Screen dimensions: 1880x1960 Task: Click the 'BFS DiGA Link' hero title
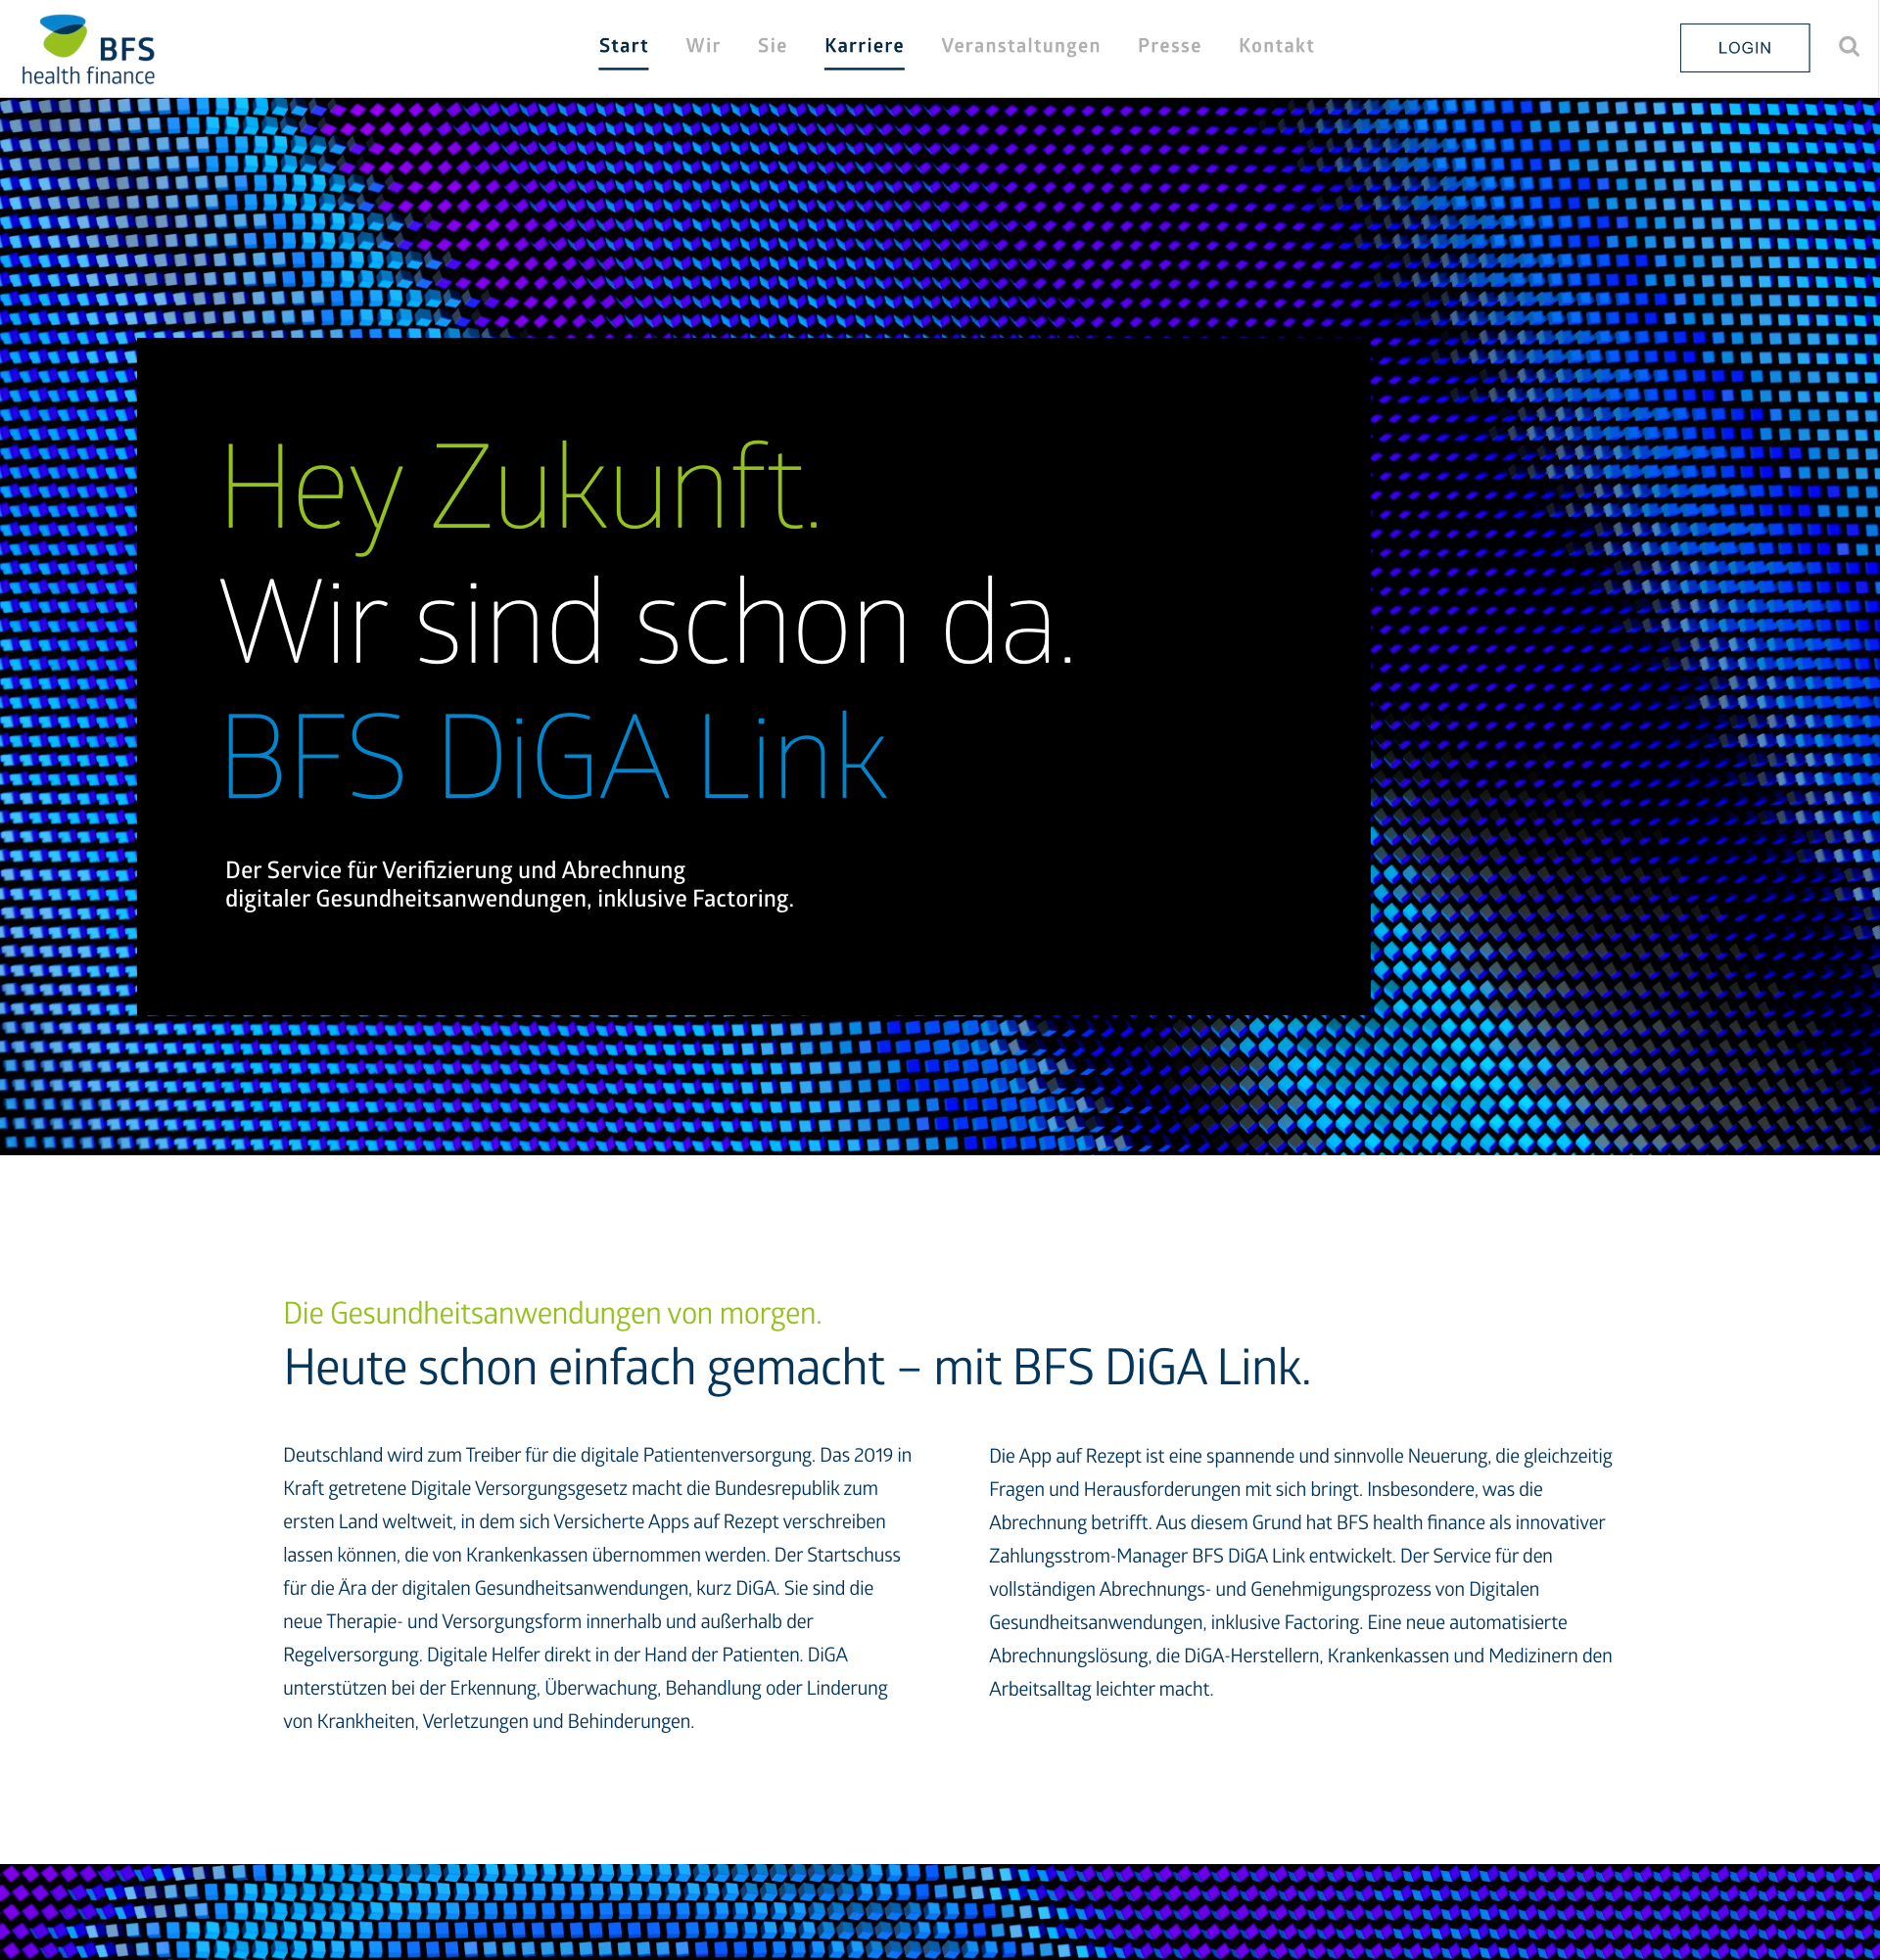556,755
